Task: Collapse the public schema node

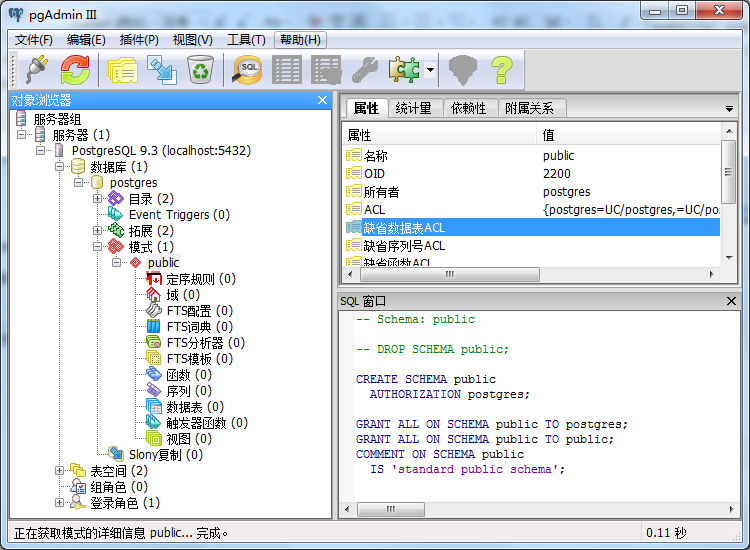Action: click(x=117, y=263)
